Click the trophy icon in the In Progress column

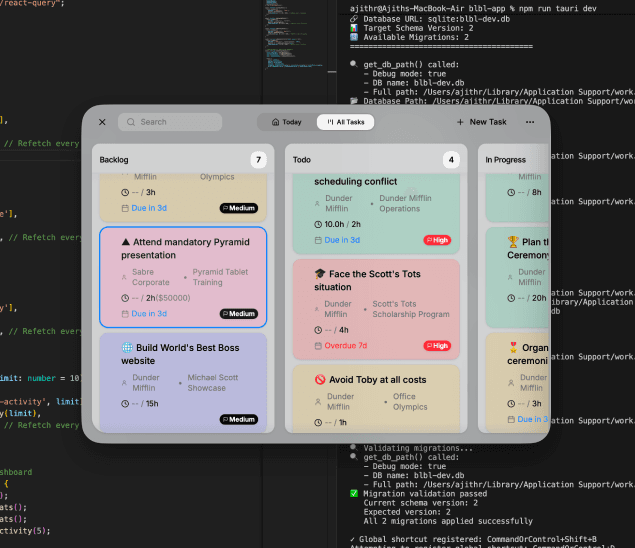[513, 242]
